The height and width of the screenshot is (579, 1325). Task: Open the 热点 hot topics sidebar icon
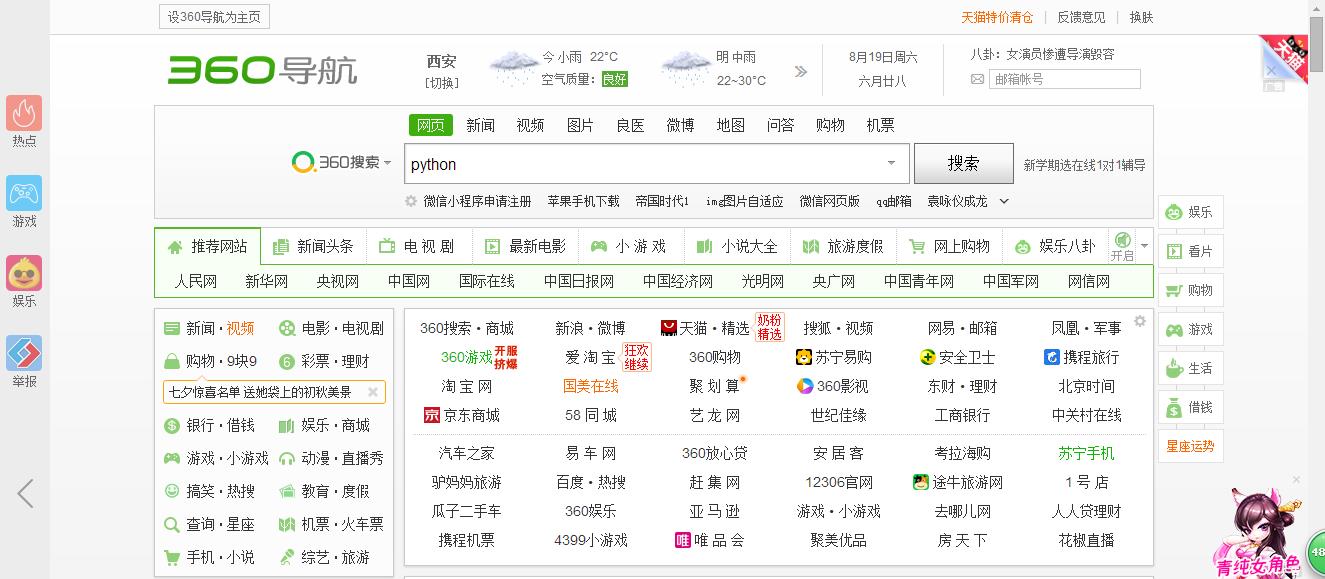(x=24, y=113)
